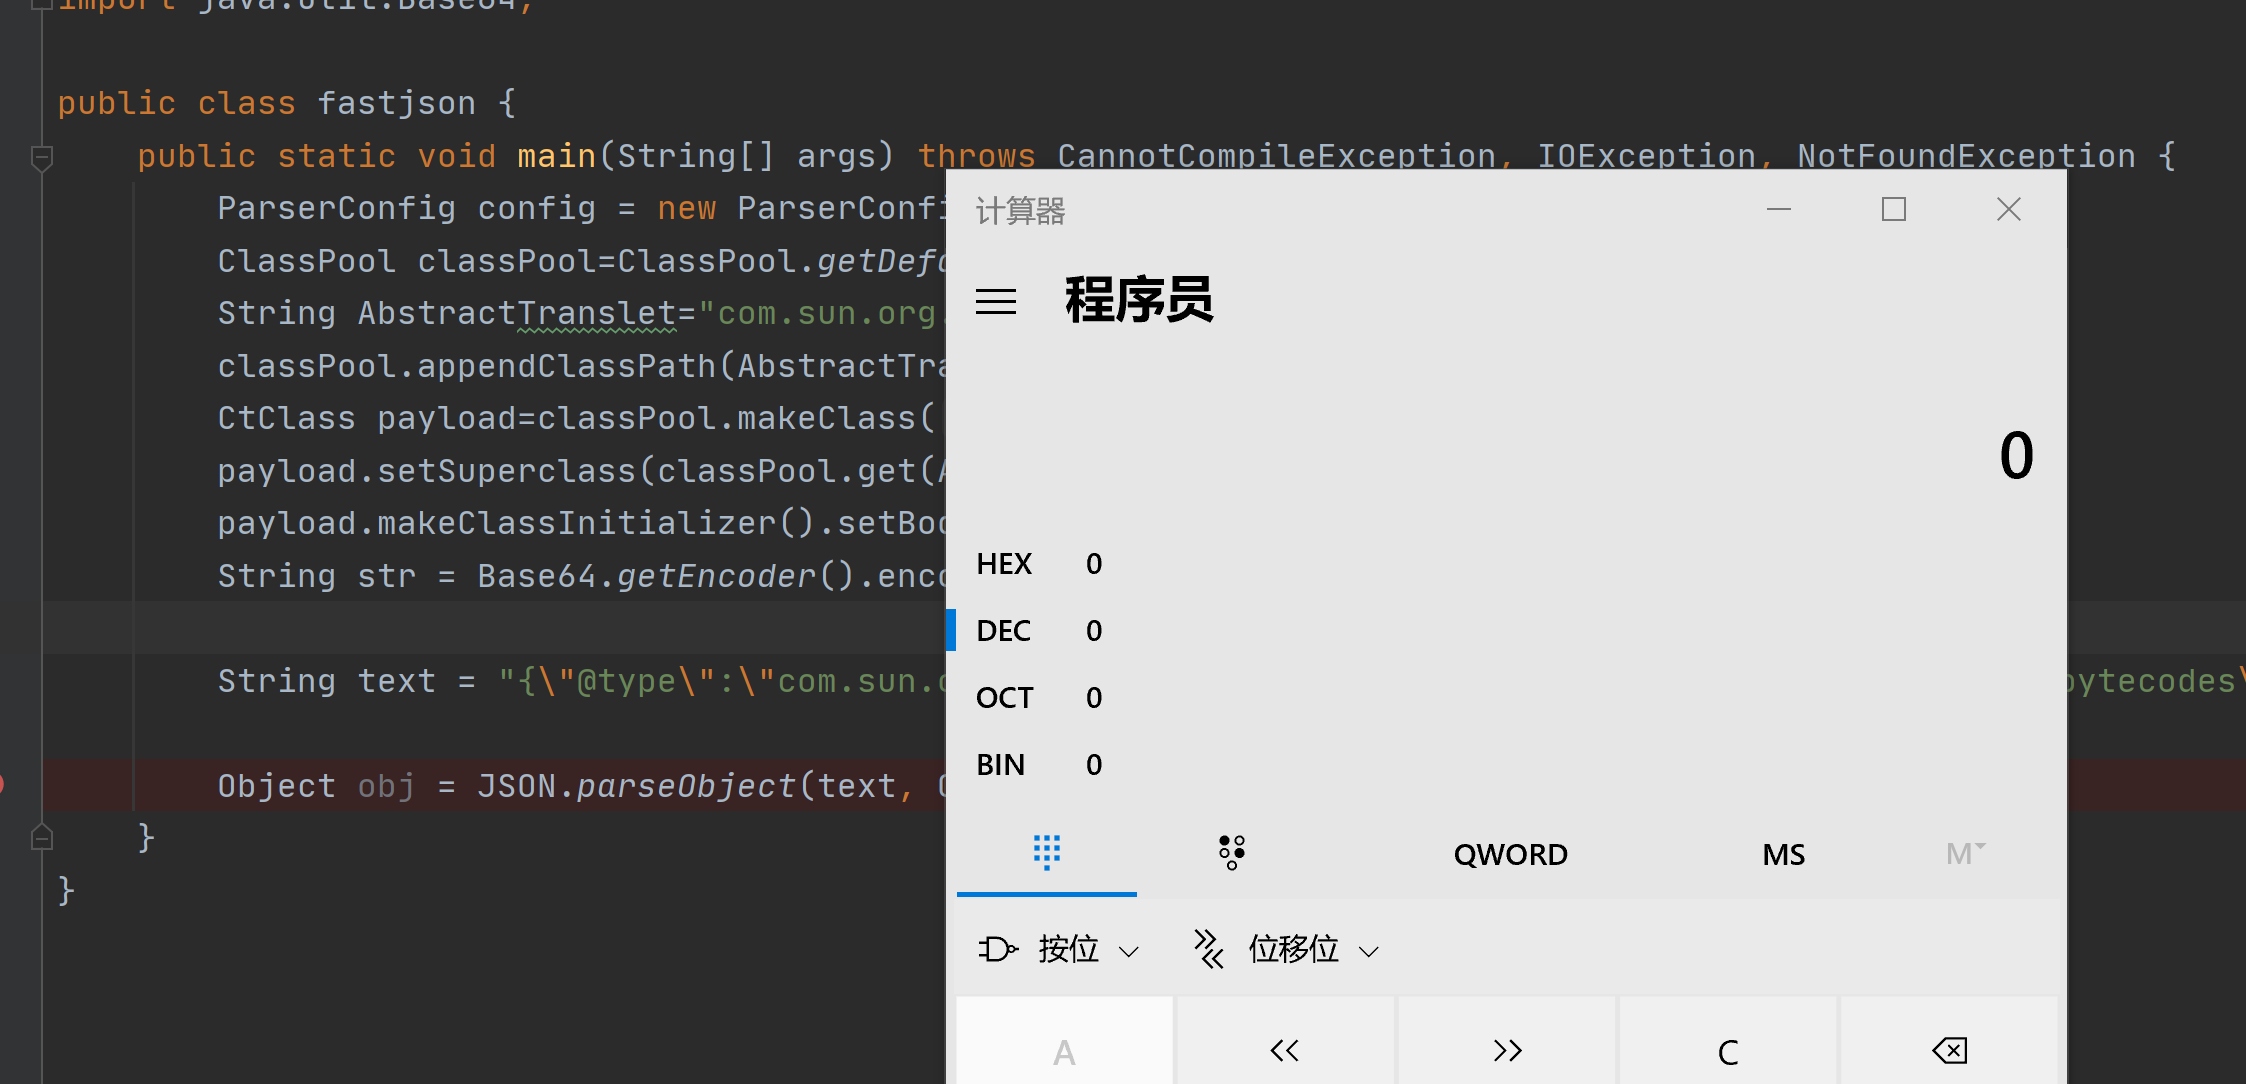Select OCT number base

pyautogui.click(x=1004, y=698)
